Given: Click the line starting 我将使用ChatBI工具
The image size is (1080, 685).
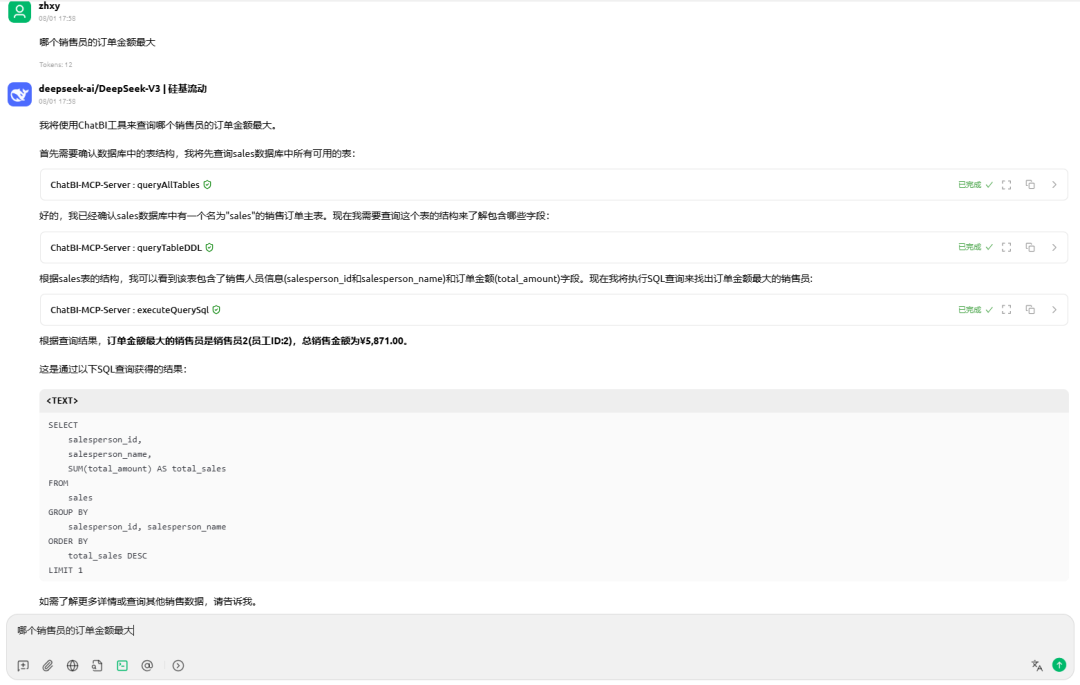Looking at the screenshot, I should 159,125.
